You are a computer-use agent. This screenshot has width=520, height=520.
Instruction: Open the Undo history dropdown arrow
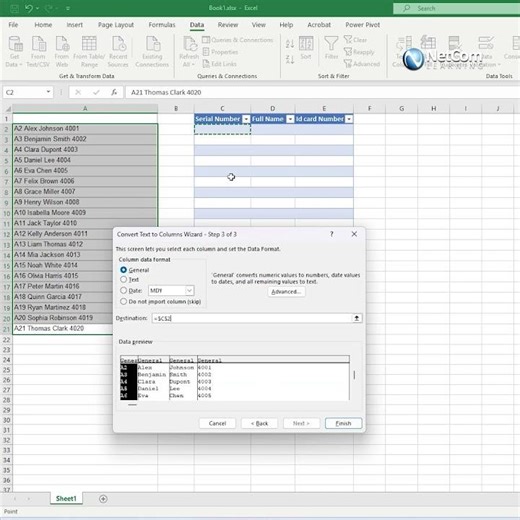(37, 8)
